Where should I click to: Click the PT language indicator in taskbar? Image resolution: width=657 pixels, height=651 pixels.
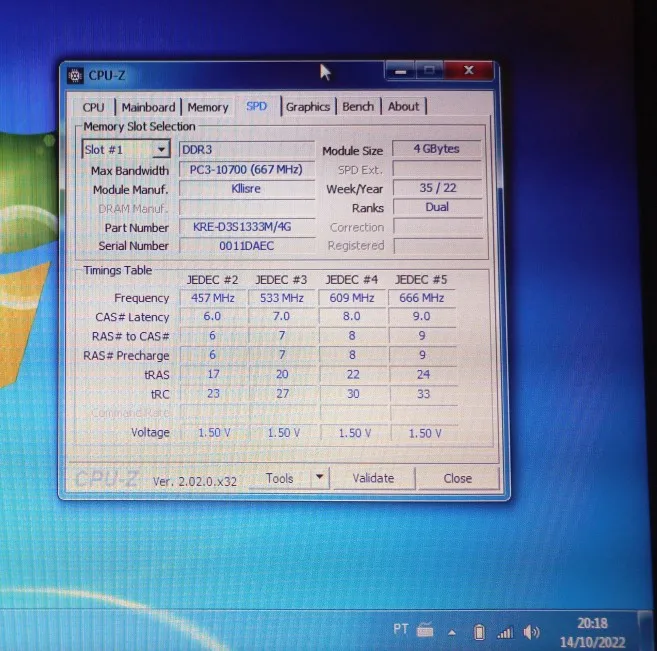click(400, 629)
